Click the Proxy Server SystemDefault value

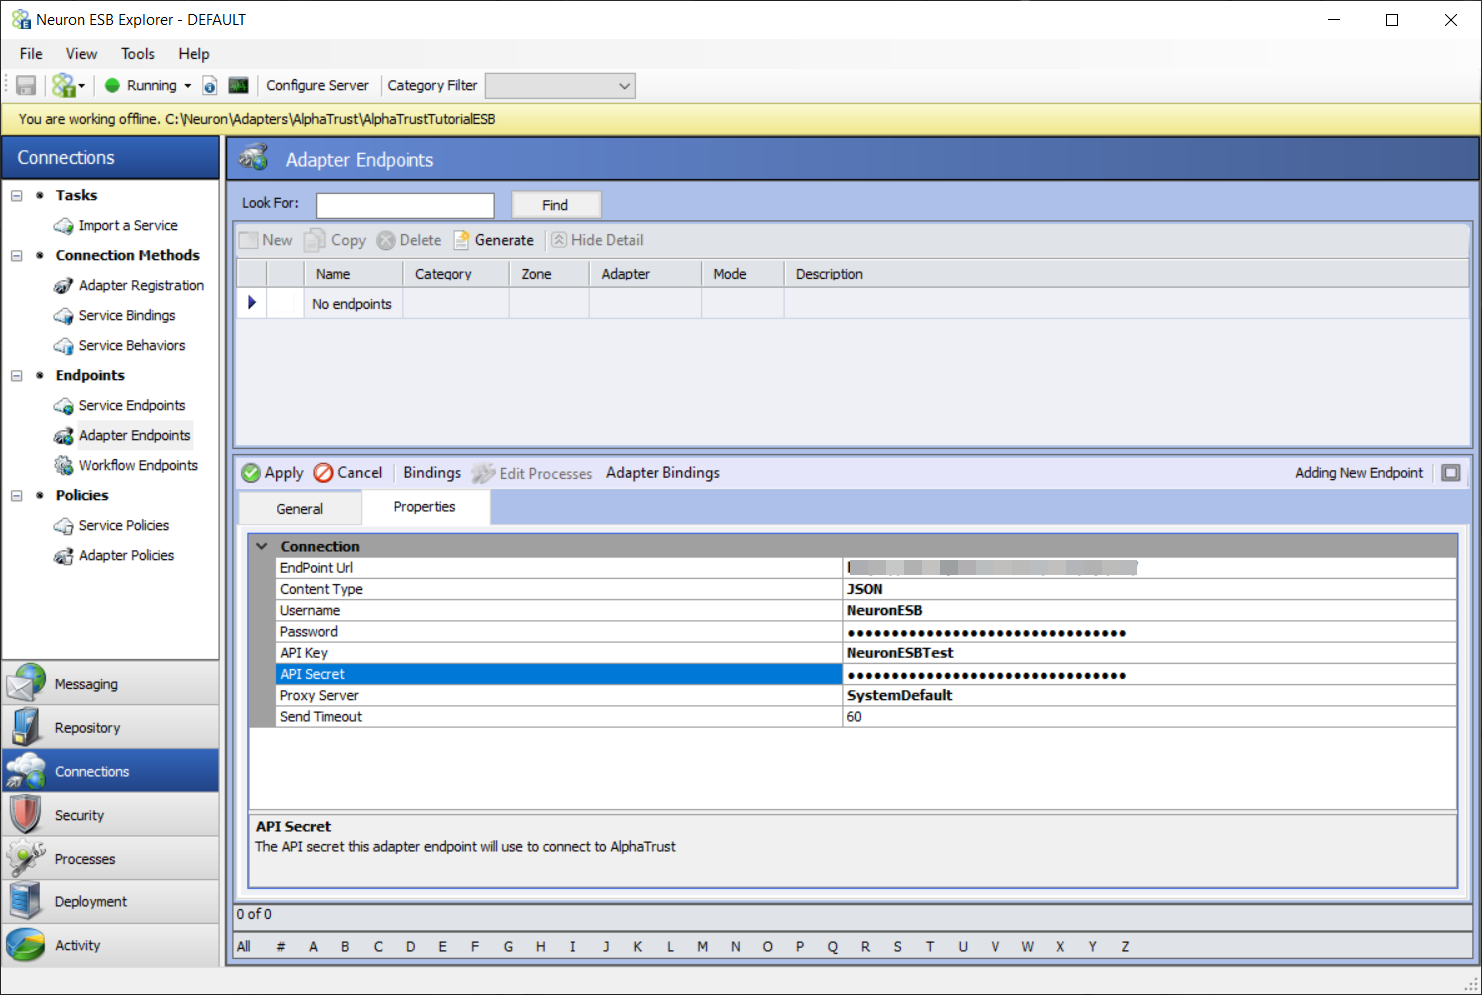pos(1149,696)
